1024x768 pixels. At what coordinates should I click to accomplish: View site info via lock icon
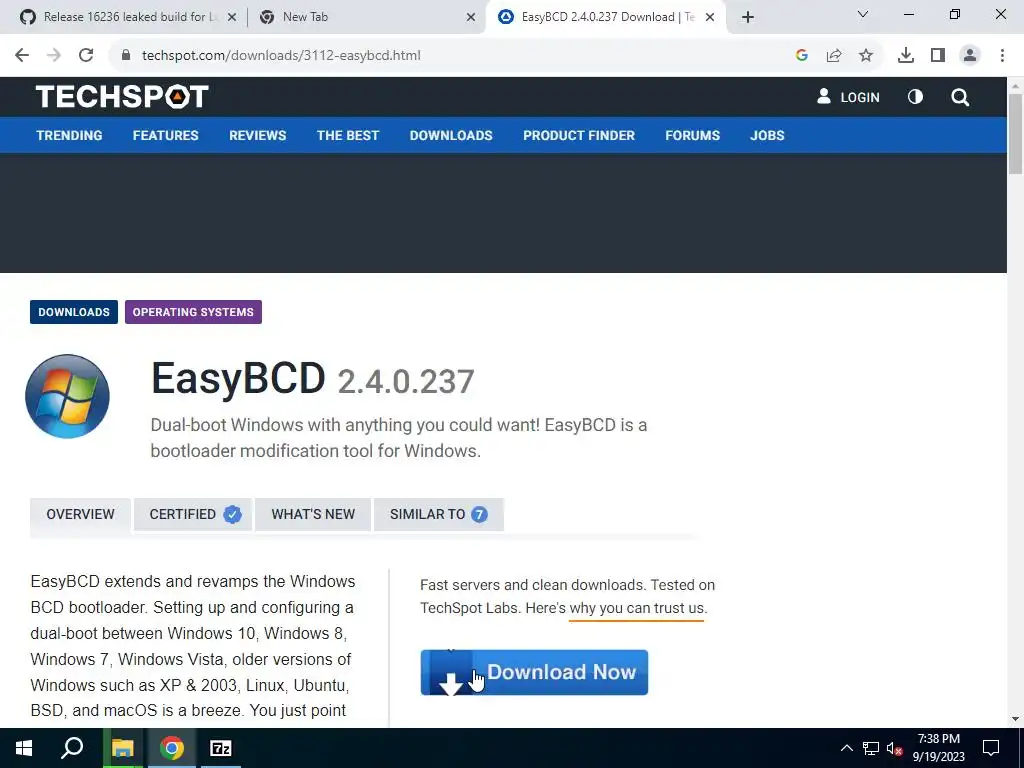126,56
